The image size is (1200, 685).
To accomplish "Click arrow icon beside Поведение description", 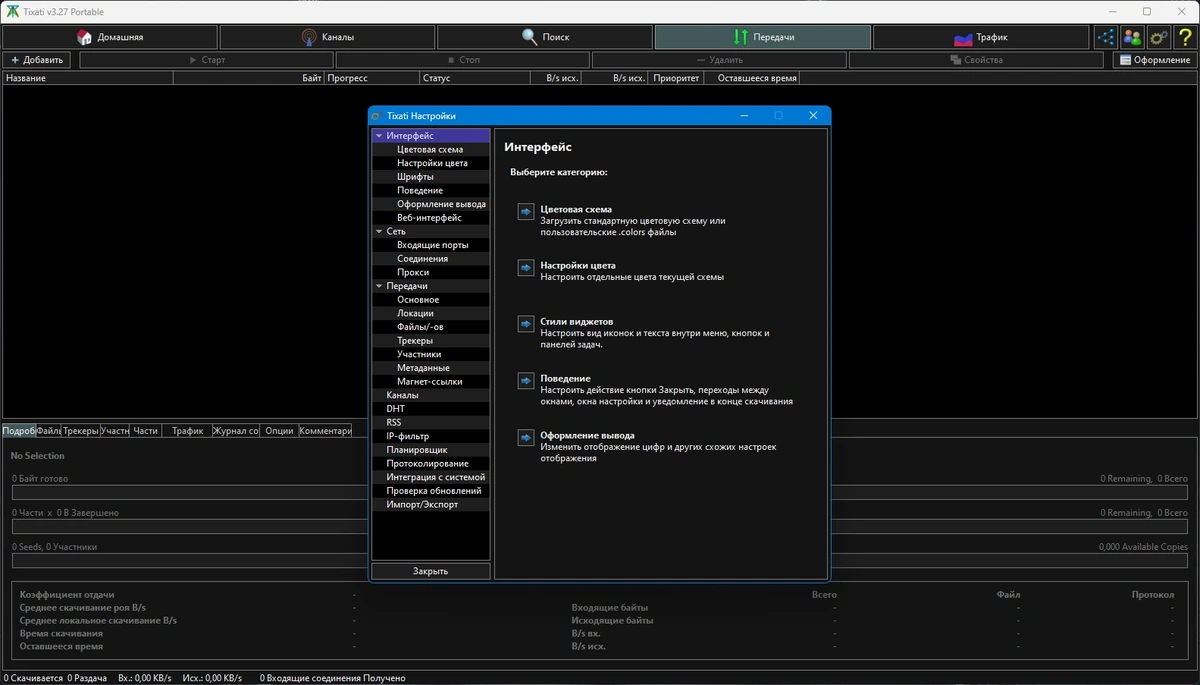I will point(526,381).
